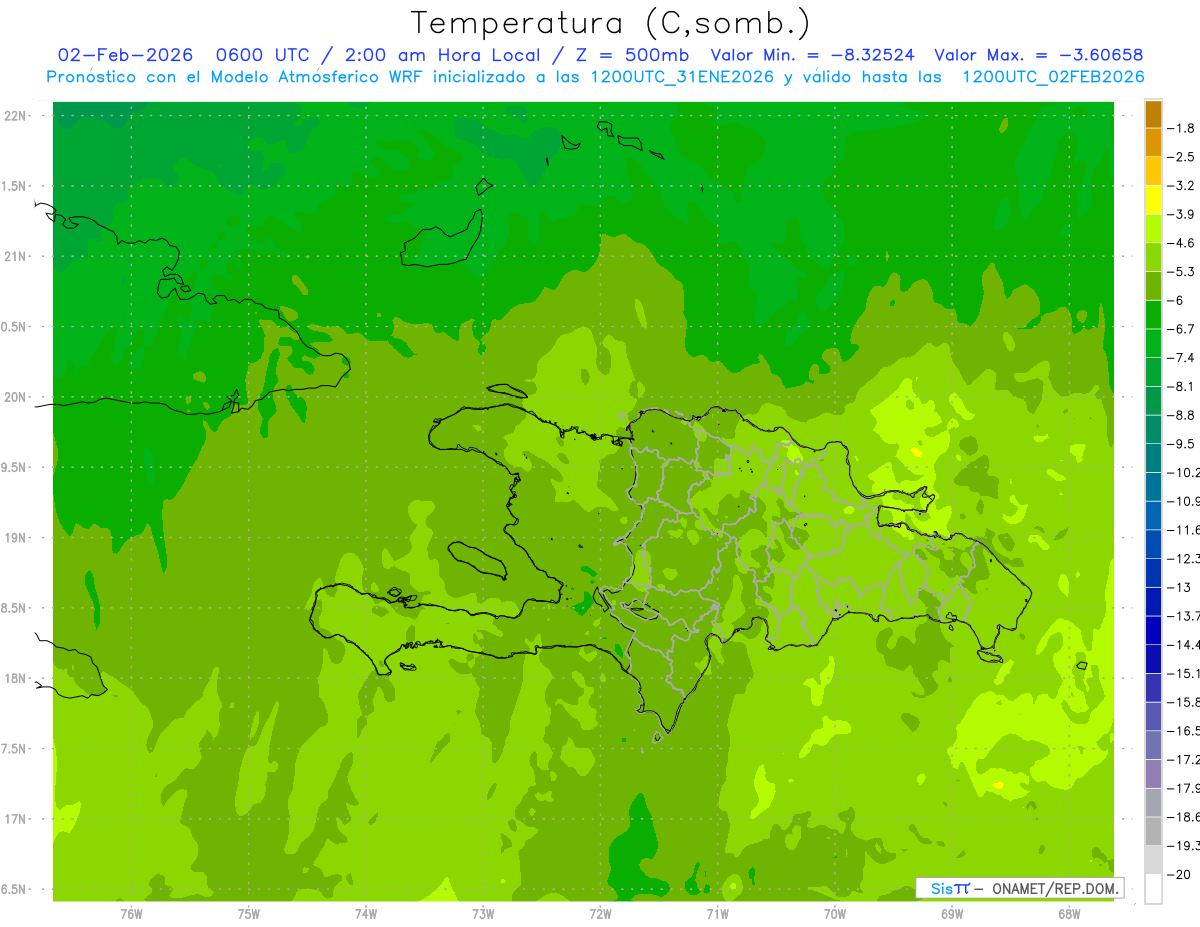This screenshot has height=927, width=1200.
Task: Click the '-2.5' colorbar value
Action: [x=1181, y=157]
